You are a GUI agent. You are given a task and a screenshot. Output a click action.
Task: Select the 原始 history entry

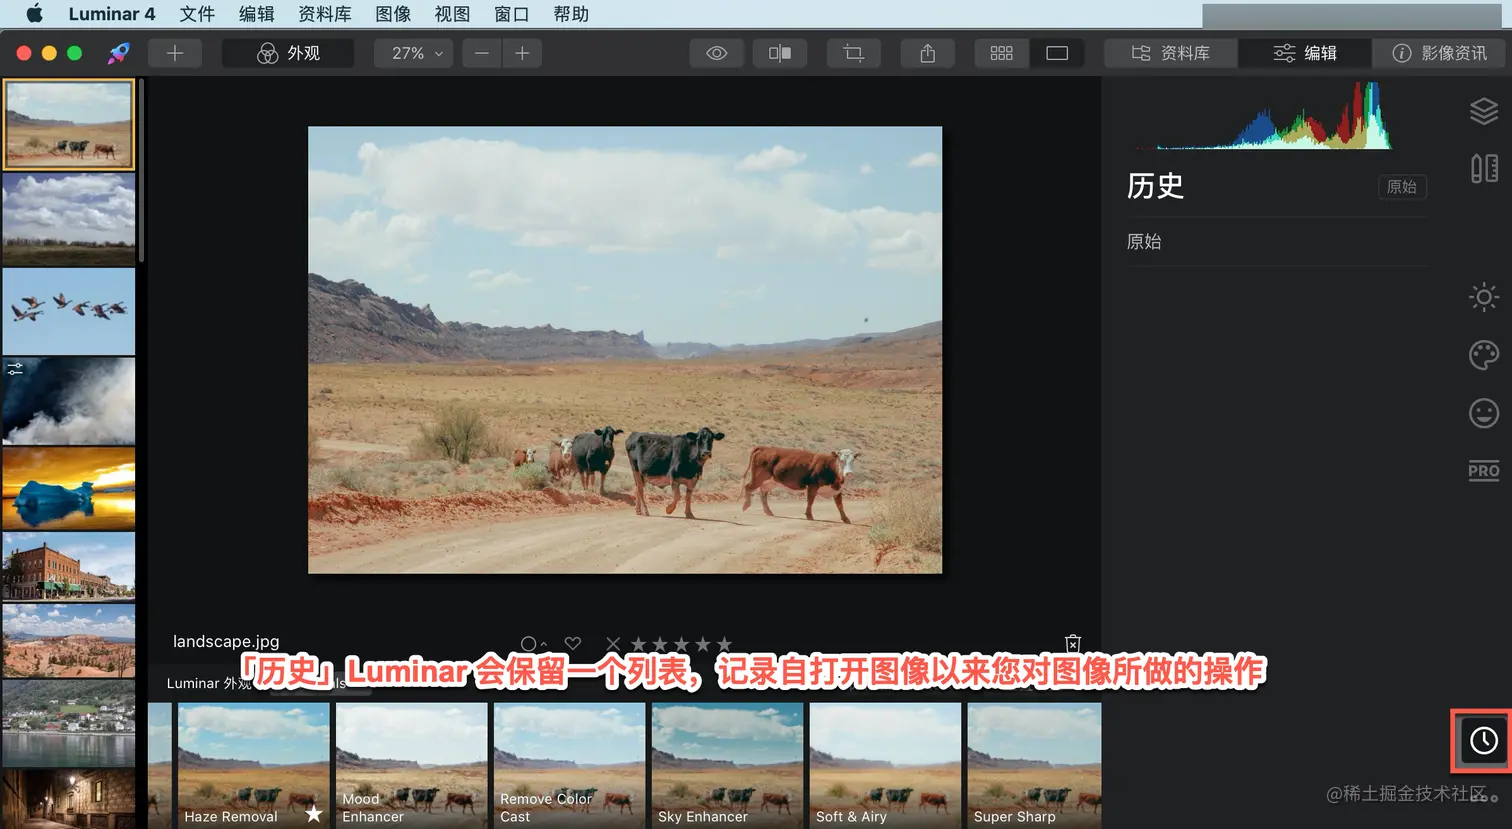pos(1277,242)
